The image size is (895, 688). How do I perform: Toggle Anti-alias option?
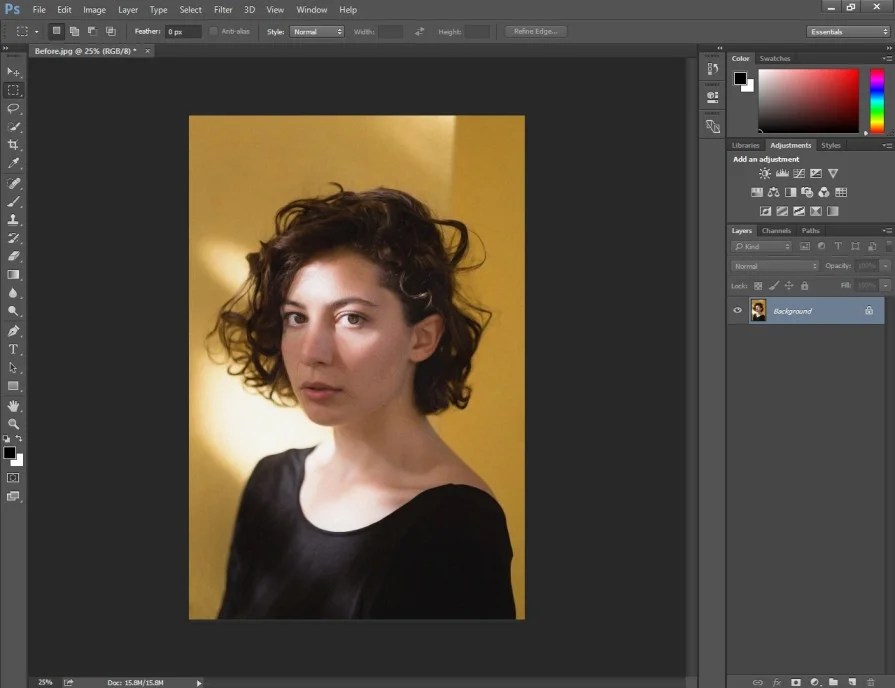click(215, 31)
